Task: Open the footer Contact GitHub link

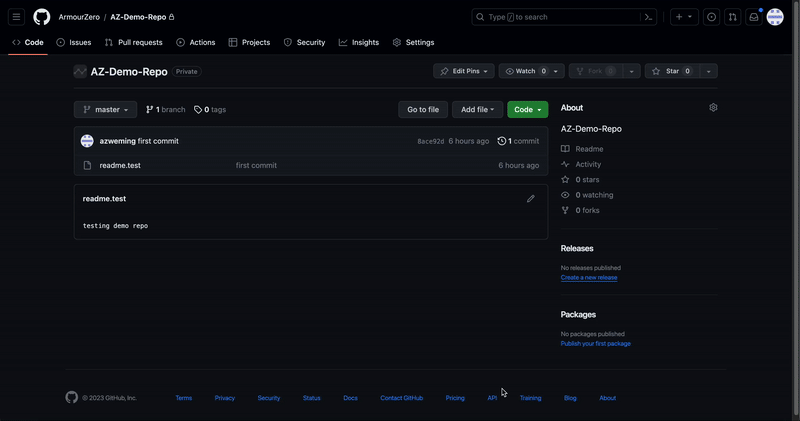Action: click(402, 398)
